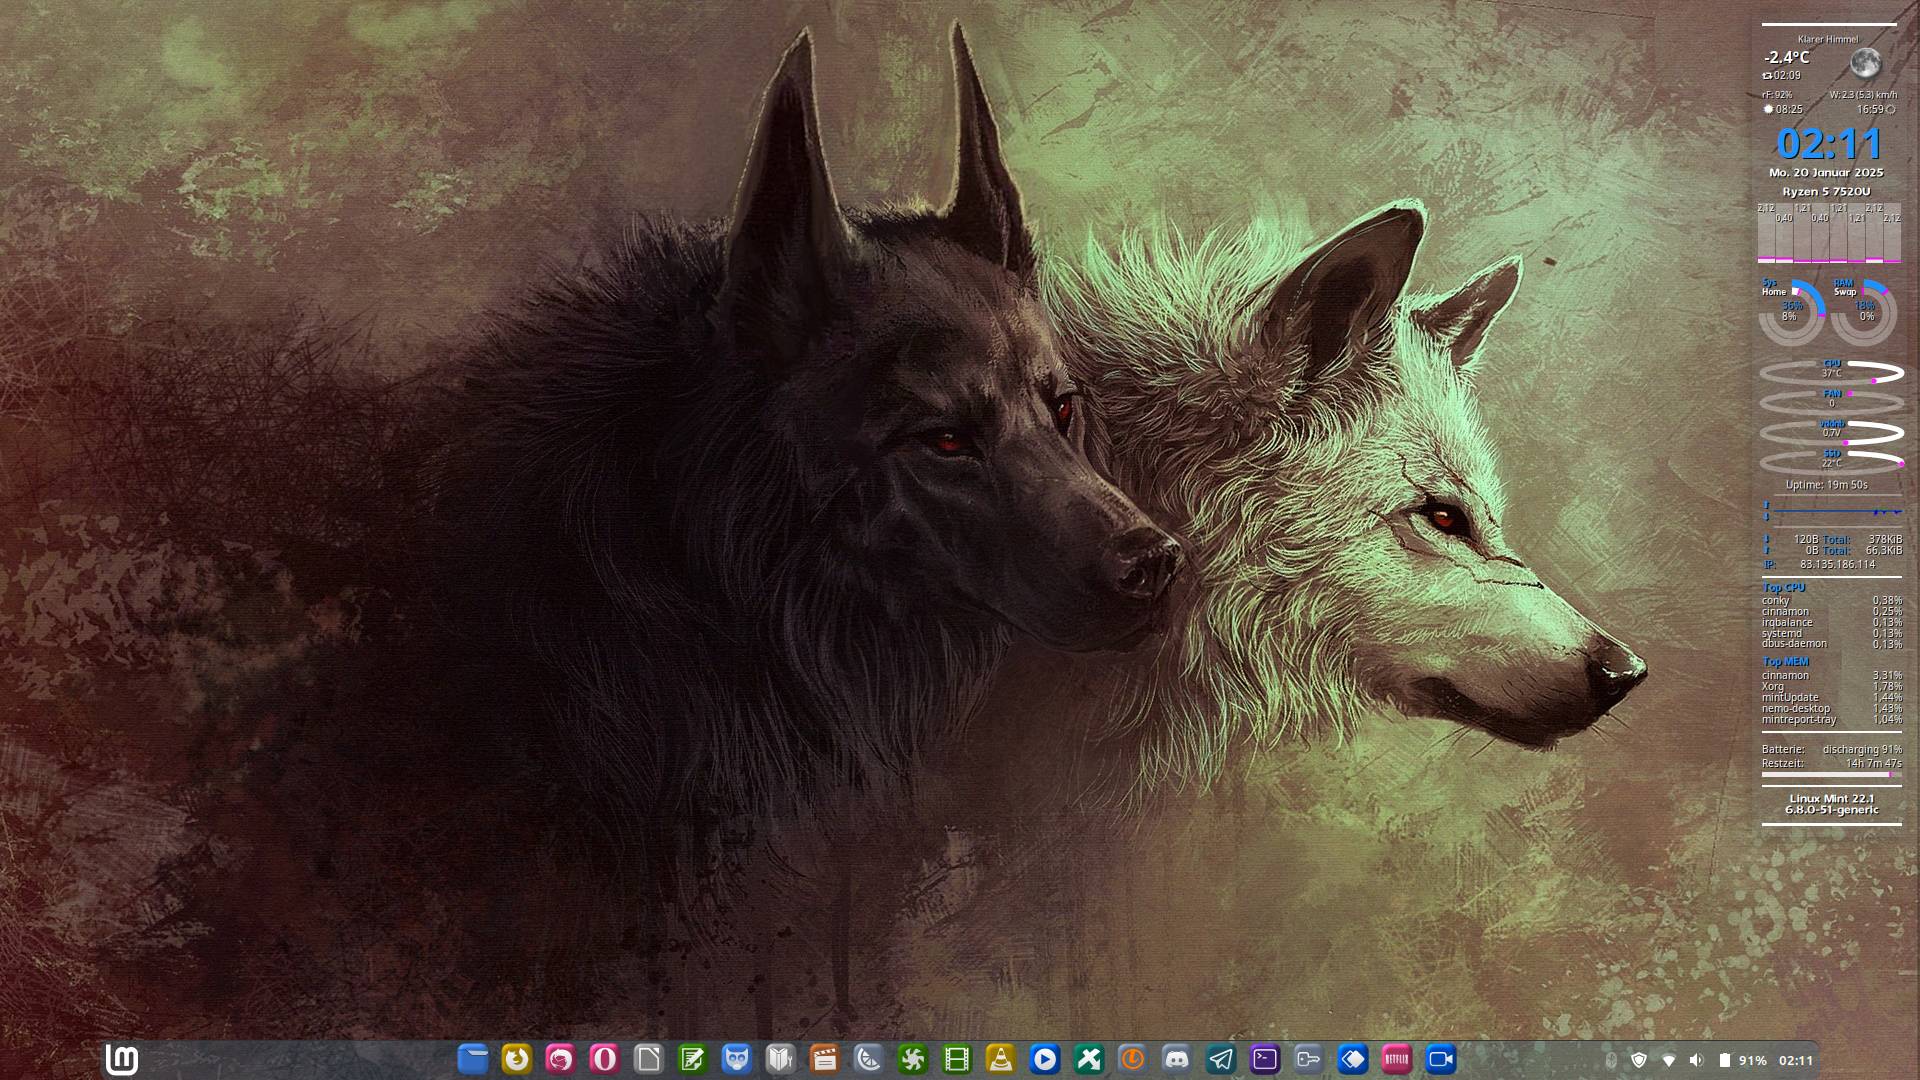Click the Bluetooth tray icon

point(1611,1060)
